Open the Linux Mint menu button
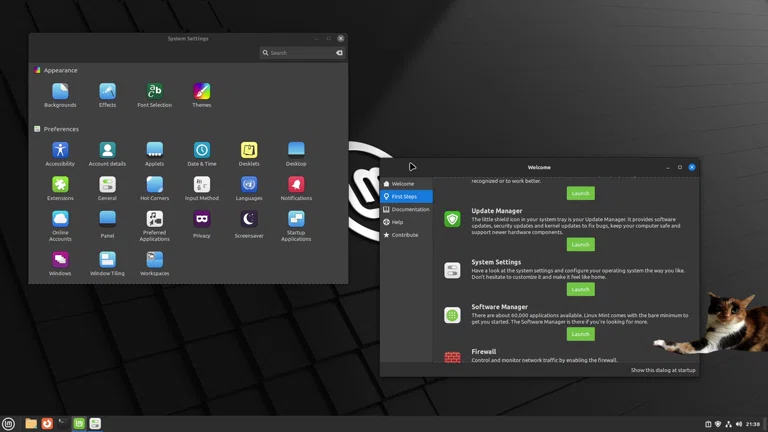 click(8, 424)
